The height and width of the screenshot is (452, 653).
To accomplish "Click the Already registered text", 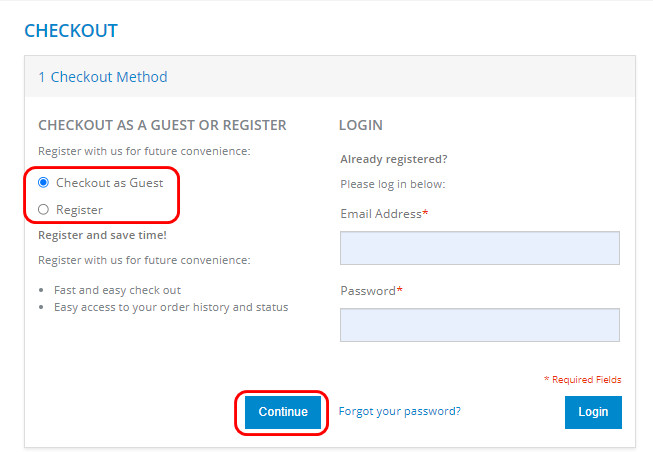I will pyautogui.click(x=393, y=159).
